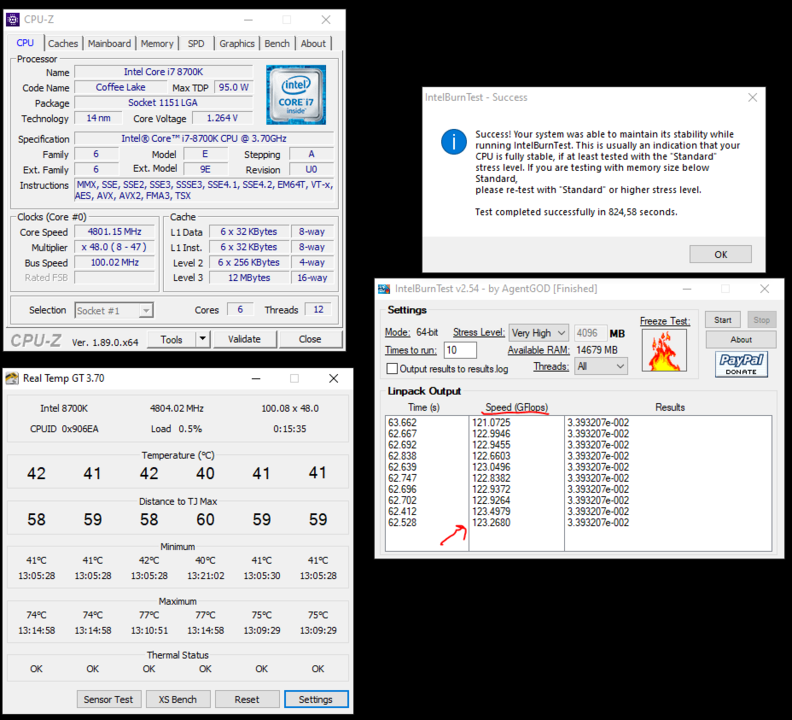Switch to the Bench tab
The image size is (792, 720).
(x=277, y=43)
